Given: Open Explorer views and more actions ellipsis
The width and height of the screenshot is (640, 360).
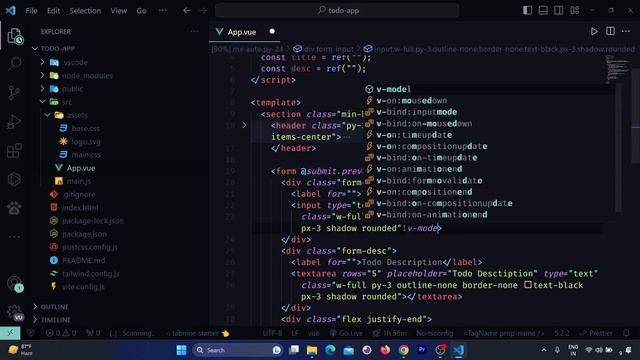Looking at the screenshot, I should (195, 31).
